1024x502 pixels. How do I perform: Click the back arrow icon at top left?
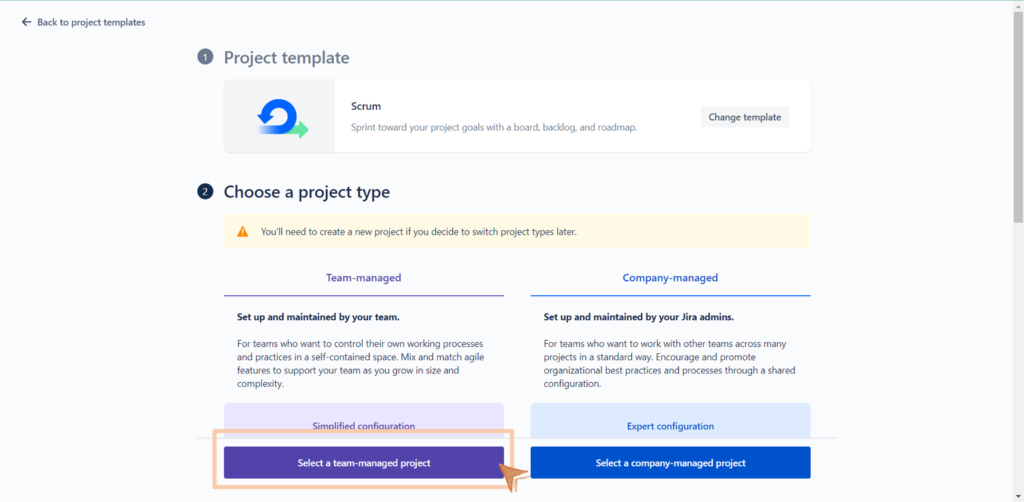tap(26, 22)
